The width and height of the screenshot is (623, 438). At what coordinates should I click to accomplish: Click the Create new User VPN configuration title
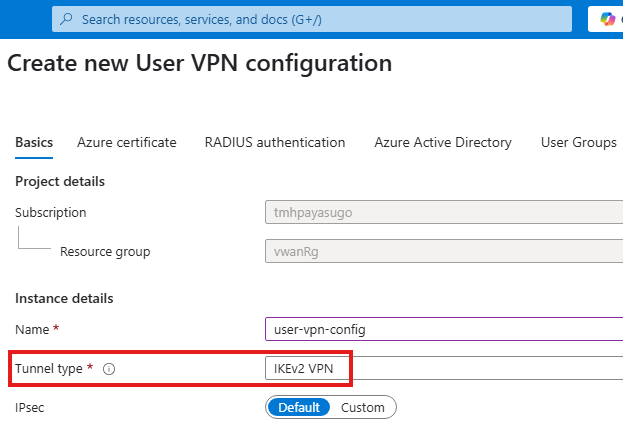tap(199, 63)
